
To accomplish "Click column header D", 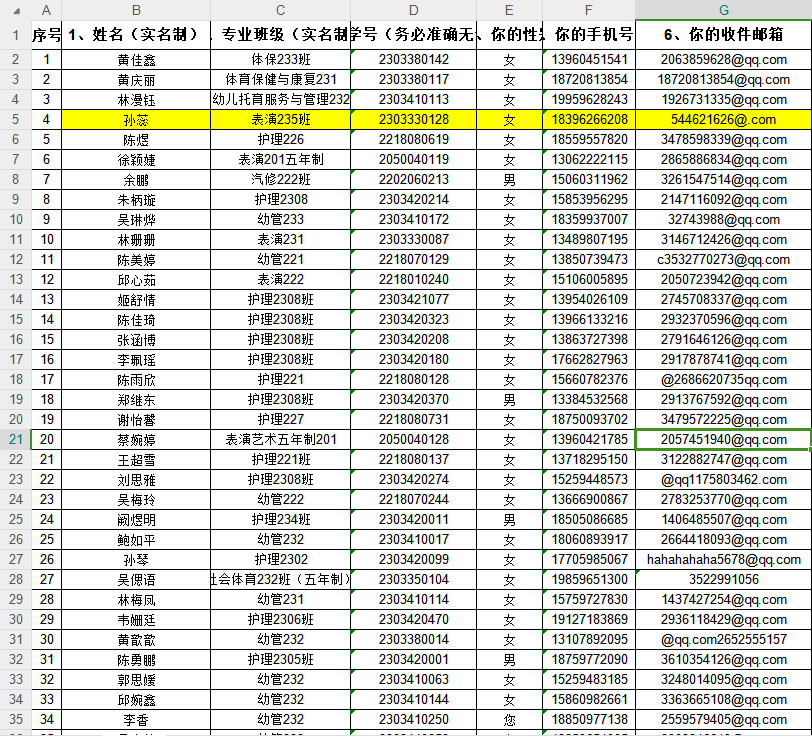I will pyautogui.click(x=413, y=8).
